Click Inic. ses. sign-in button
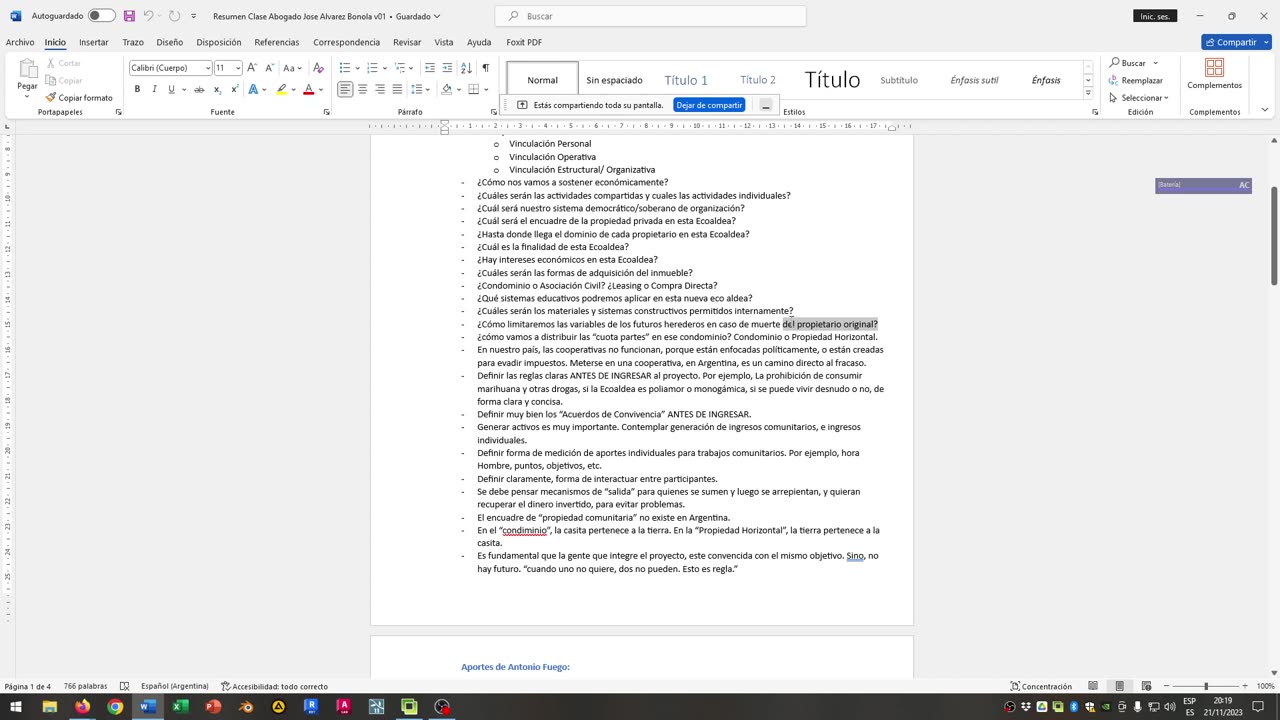Image resolution: width=1280 pixels, height=720 pixels. [1155, 16]
